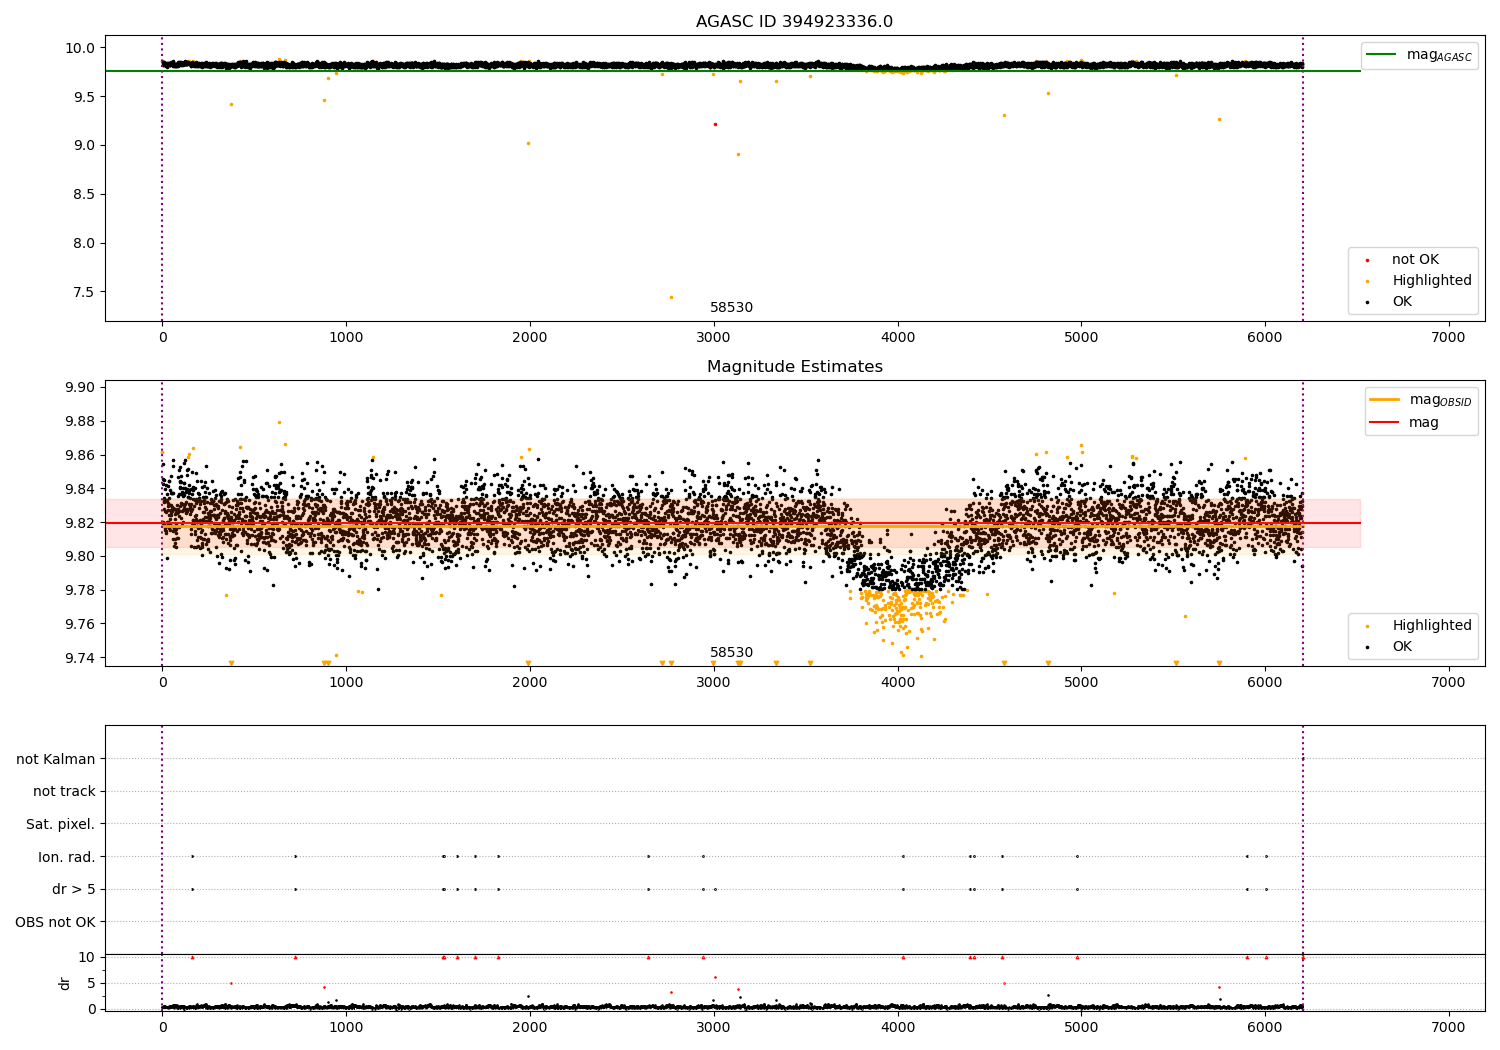Click the 'dr > 5' row label

74,889
